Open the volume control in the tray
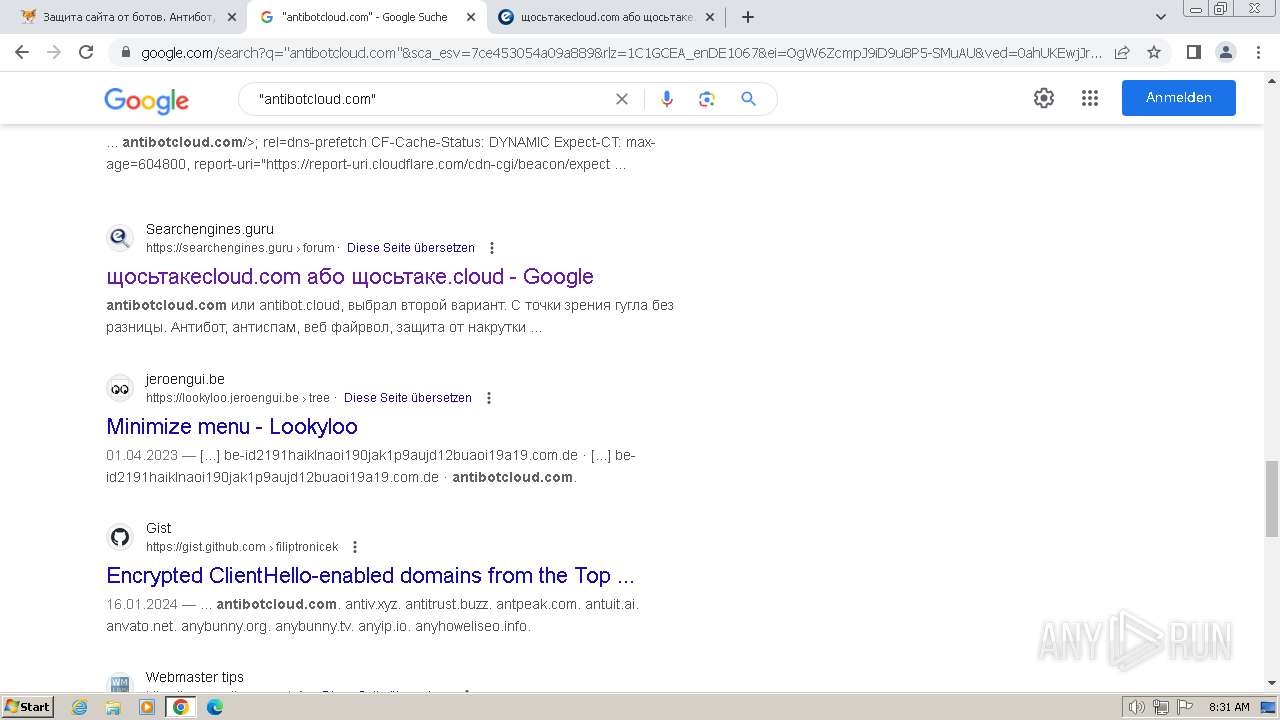The image size is (1280, 720). 1137,707
